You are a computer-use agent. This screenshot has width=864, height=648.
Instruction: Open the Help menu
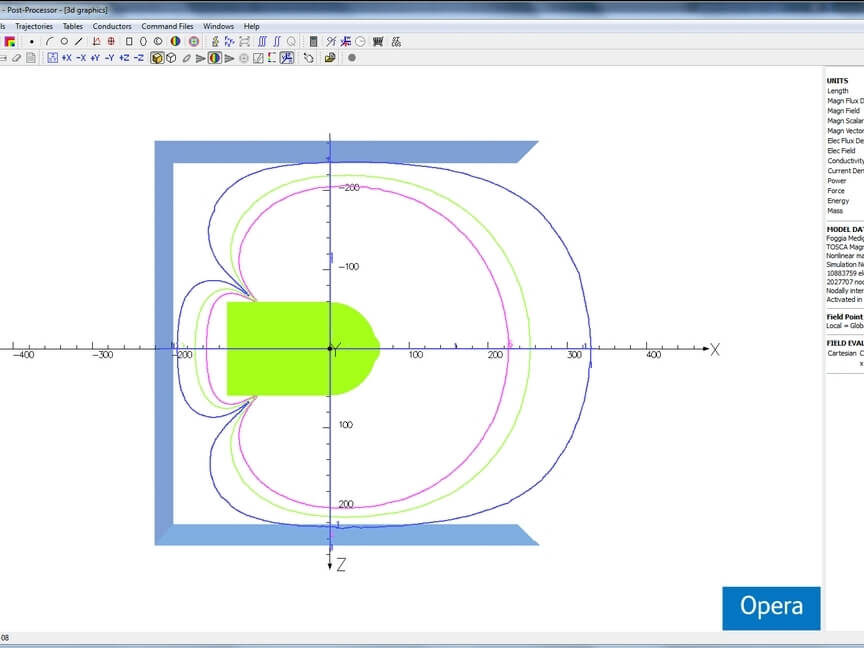[251, 26]
